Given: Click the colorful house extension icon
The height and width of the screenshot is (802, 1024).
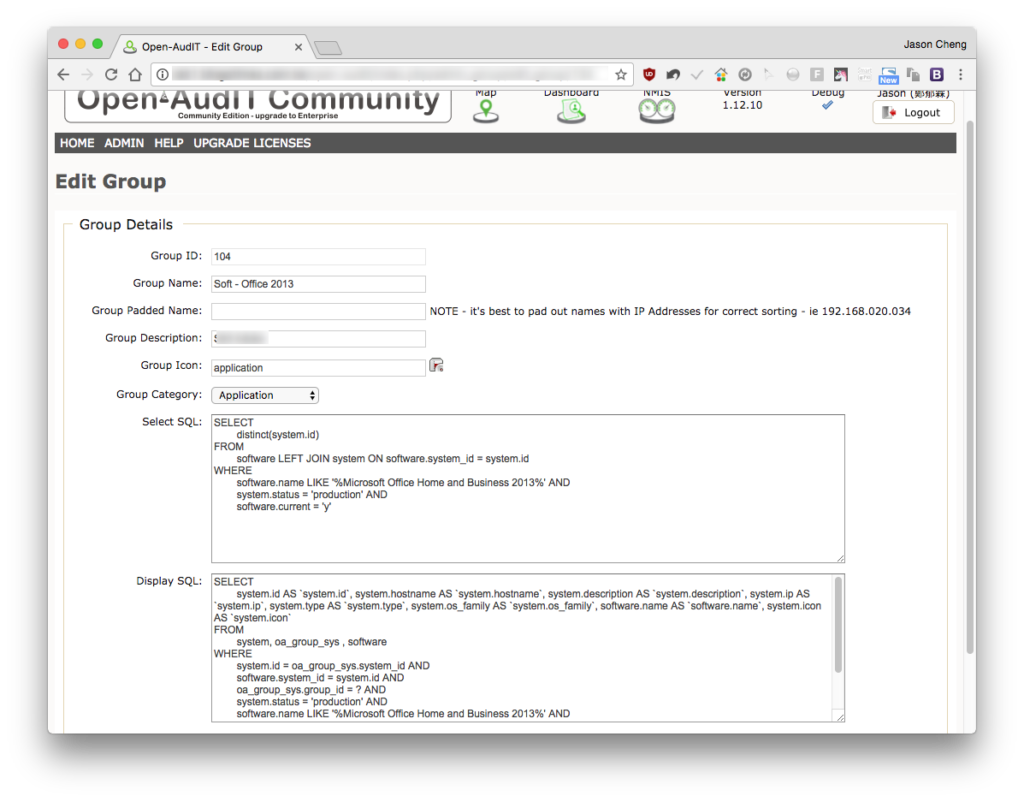Looking at the screenshot, I should 721,74.
